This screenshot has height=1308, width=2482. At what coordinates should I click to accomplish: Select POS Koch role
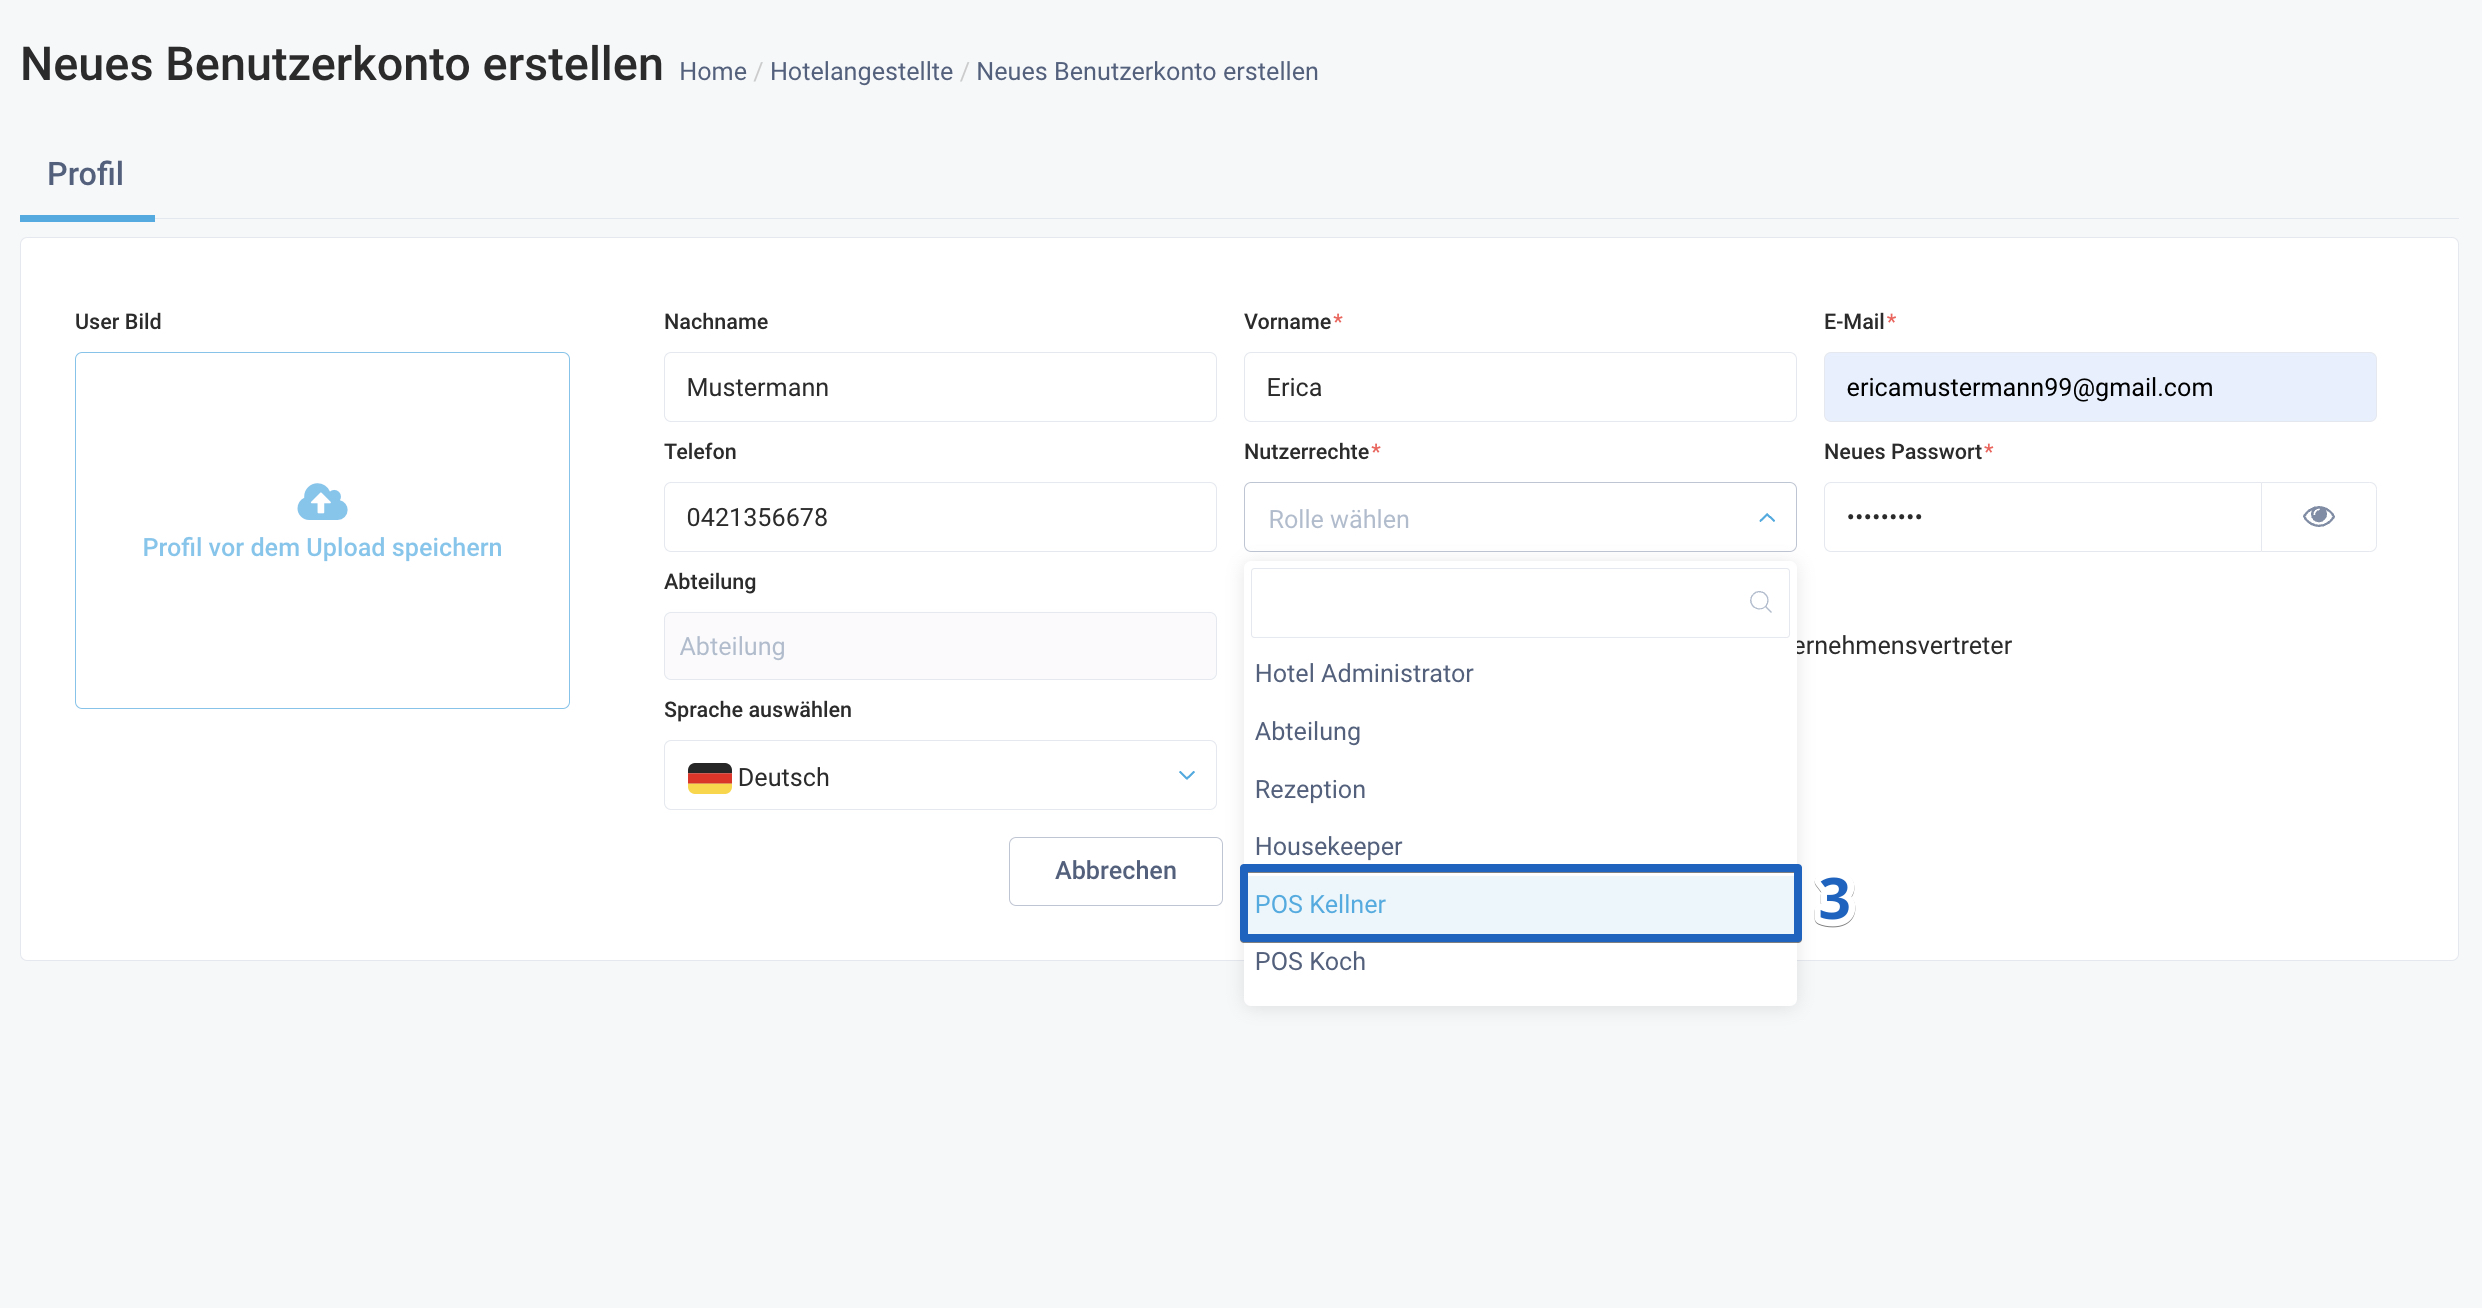point(1520,961)
